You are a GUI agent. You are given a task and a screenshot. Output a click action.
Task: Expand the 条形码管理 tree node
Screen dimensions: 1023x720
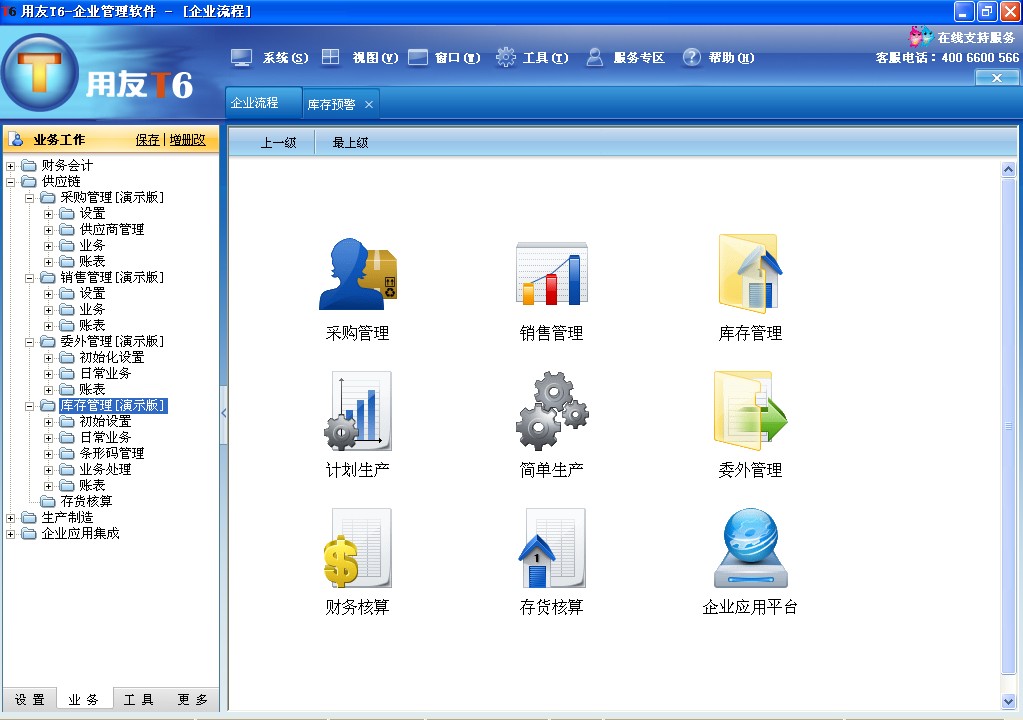pyautogui.click(x=48, y=454)
